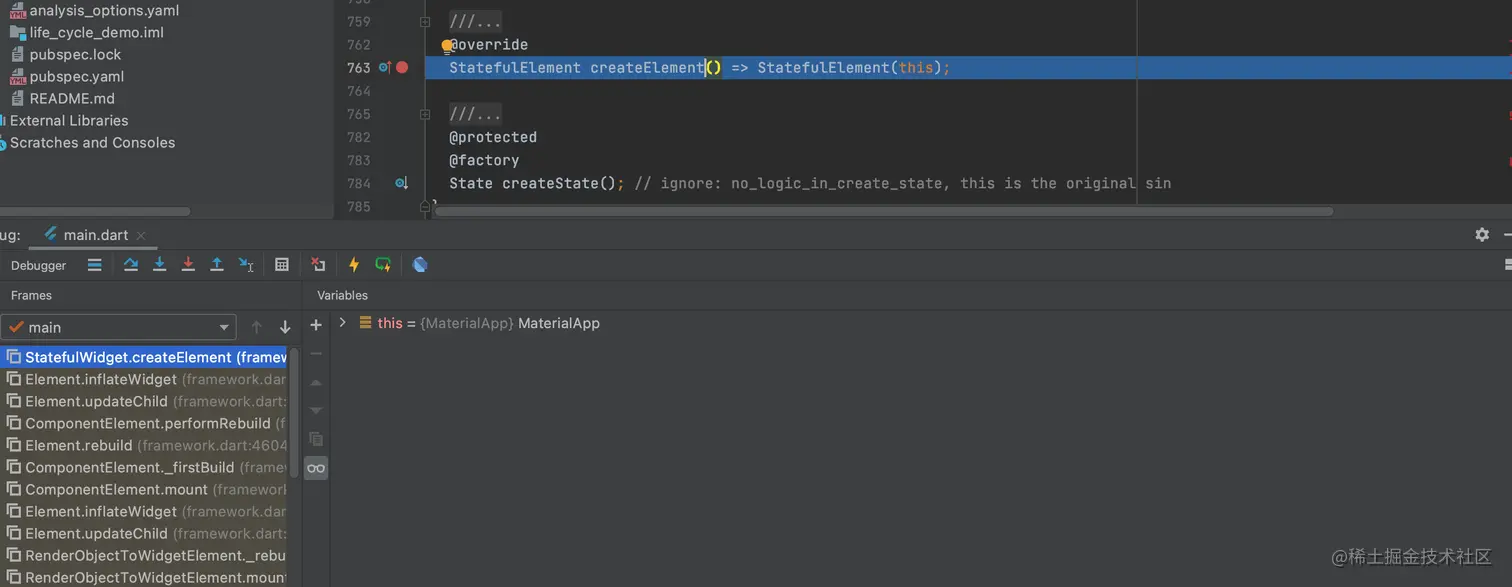Expand the 'this' MaterialApp variable

342,323
